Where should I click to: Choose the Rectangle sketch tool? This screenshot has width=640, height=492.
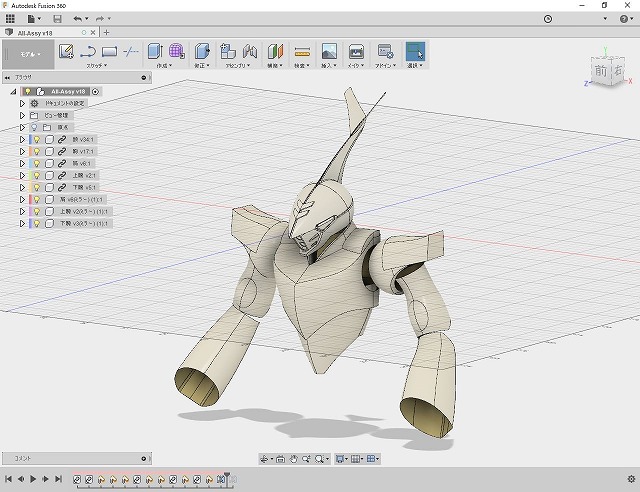pyautogui.click(x=109, y=52)
